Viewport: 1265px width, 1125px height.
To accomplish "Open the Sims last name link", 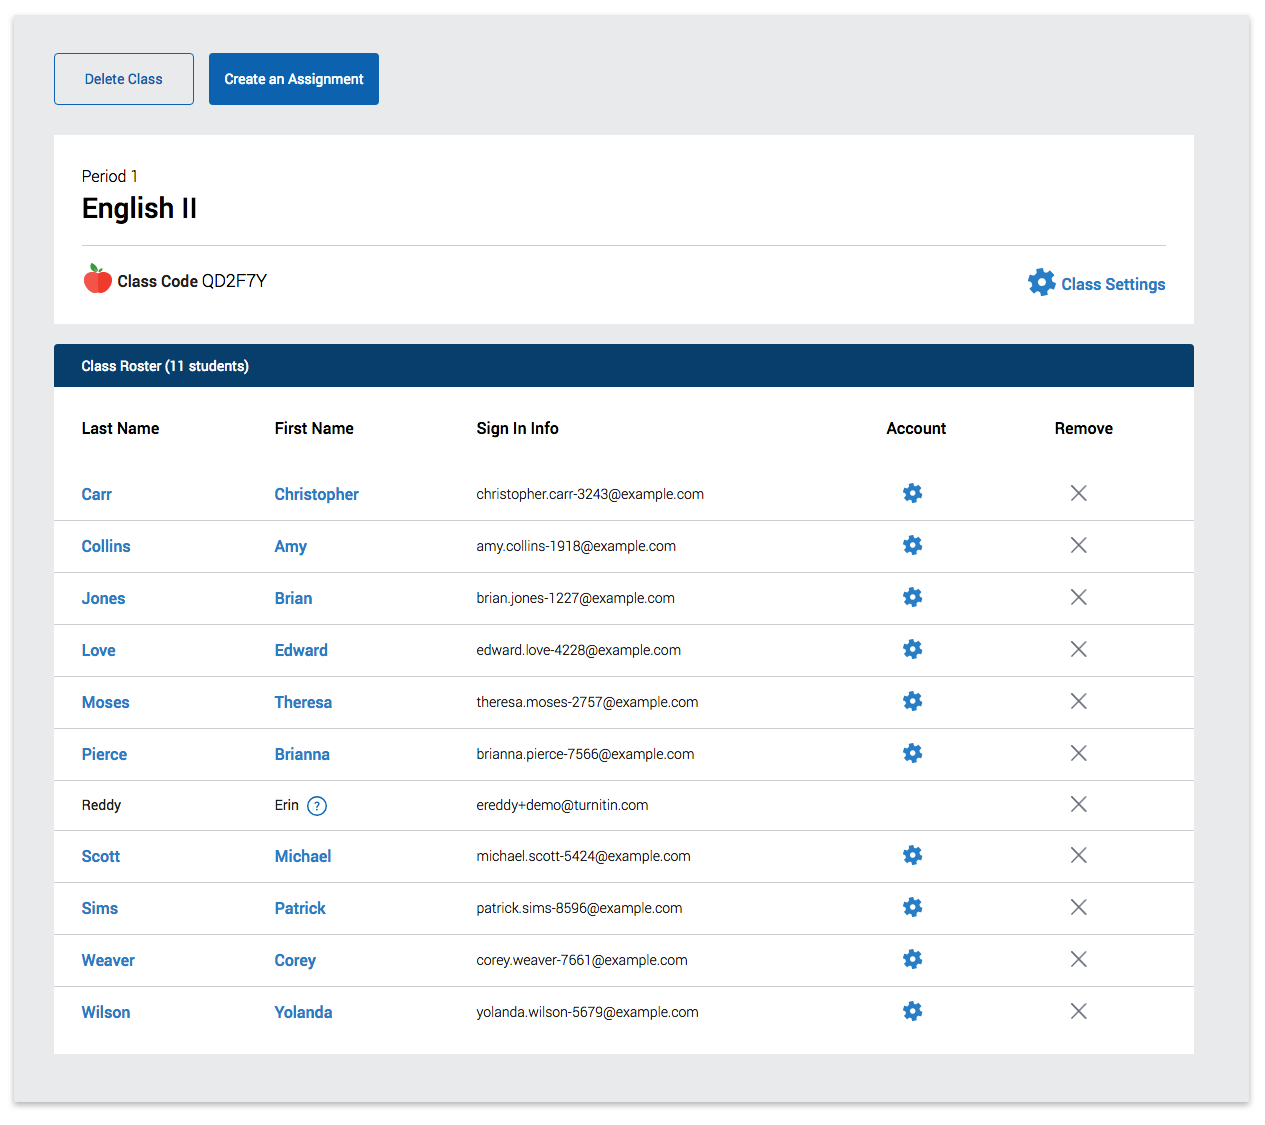I will coord(100,908).
